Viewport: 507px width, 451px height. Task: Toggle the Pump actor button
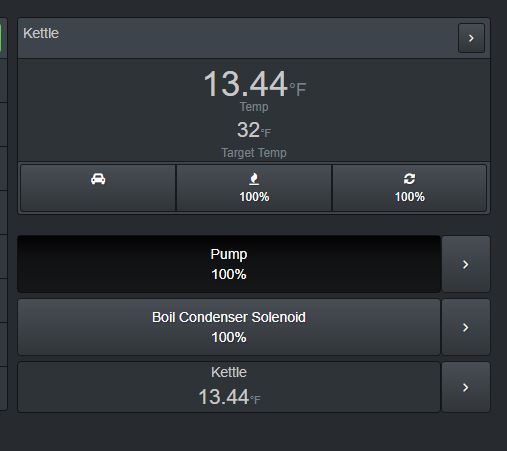tap(229, 264)
